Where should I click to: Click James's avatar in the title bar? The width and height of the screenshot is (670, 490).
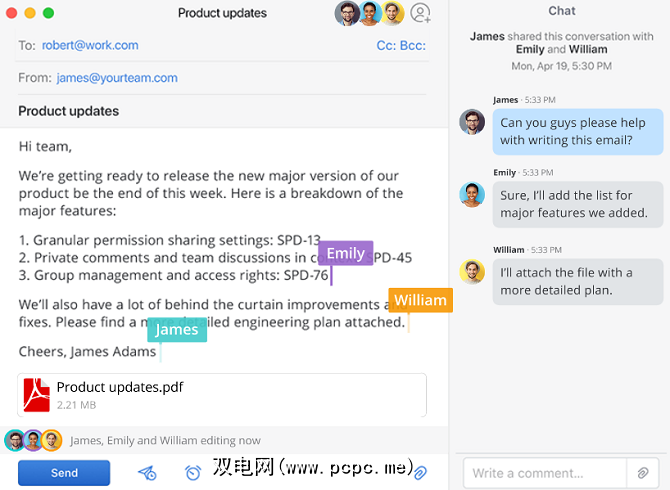pos(347,13)
